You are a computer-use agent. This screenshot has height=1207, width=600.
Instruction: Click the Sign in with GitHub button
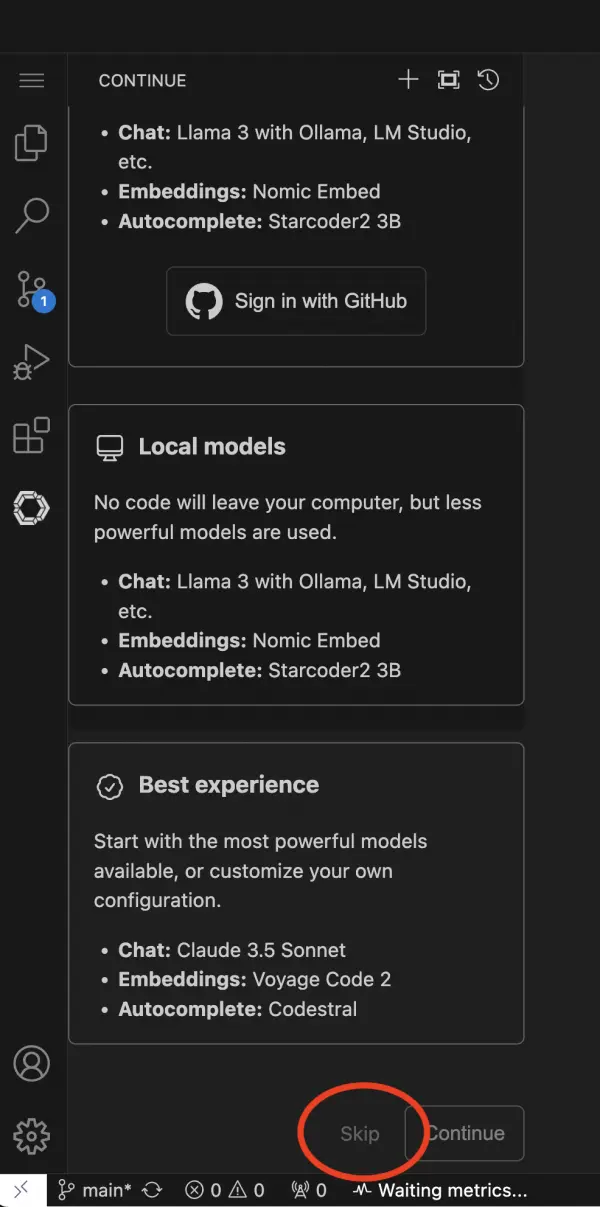(x=296, y=301)
